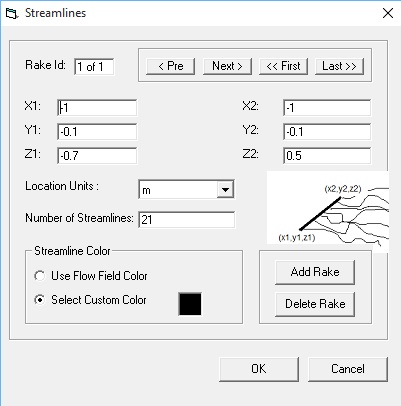Choose Select Custom Color radio button

[40, 300]
